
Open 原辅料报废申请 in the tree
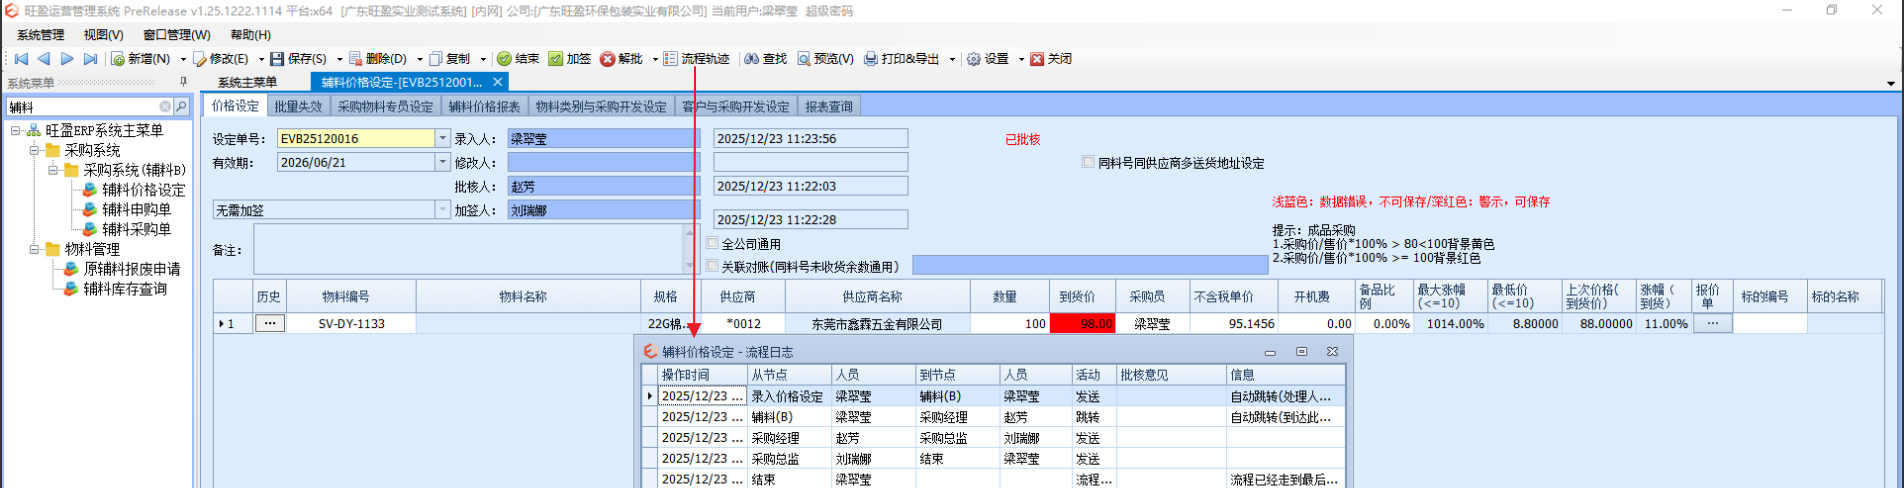(x=131, y=269)
